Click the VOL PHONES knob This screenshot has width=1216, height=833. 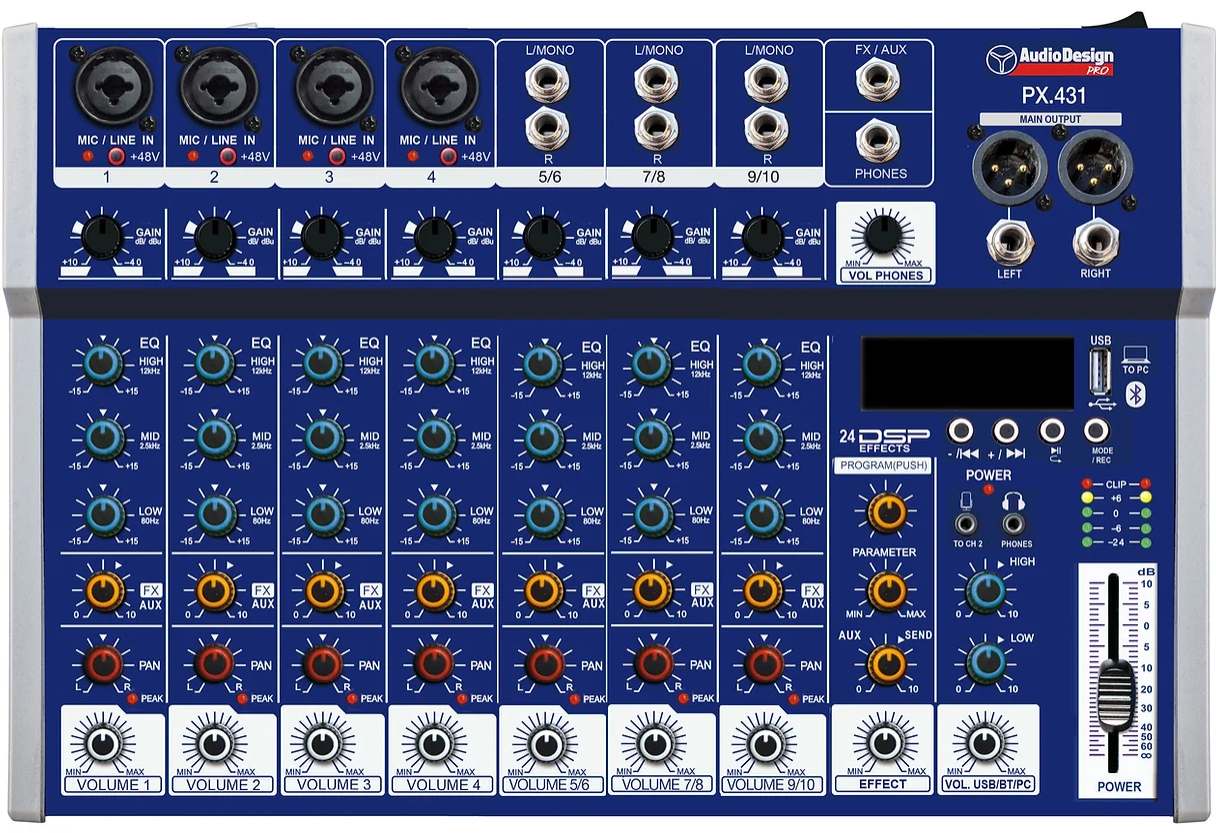click(882, 236)
